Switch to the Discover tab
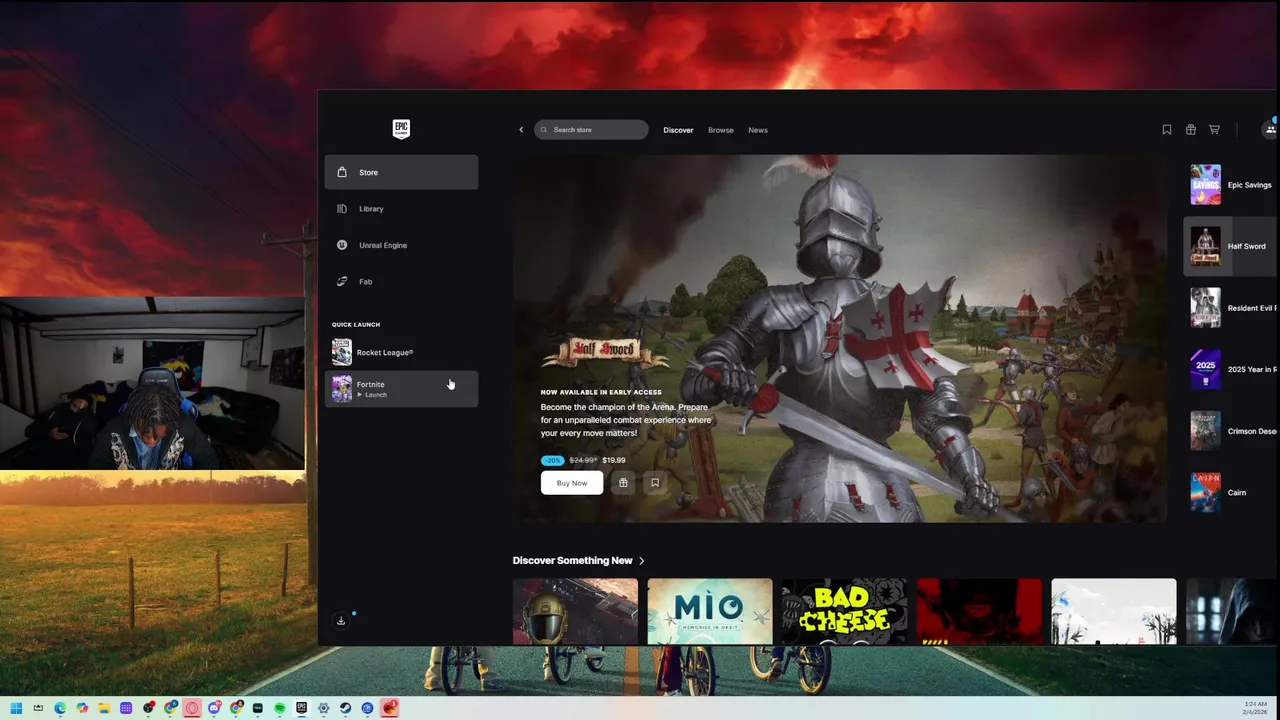Viewport: 1280px width, 720px height. pos(678,130)
